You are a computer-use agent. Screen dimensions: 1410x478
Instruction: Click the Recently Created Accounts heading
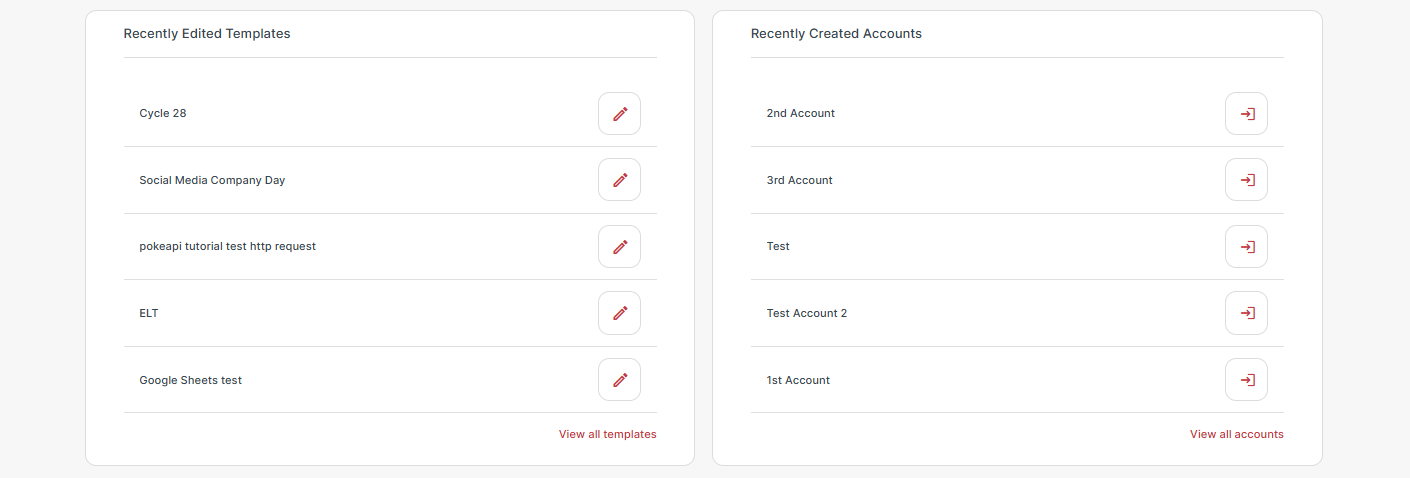pos(836,33)
